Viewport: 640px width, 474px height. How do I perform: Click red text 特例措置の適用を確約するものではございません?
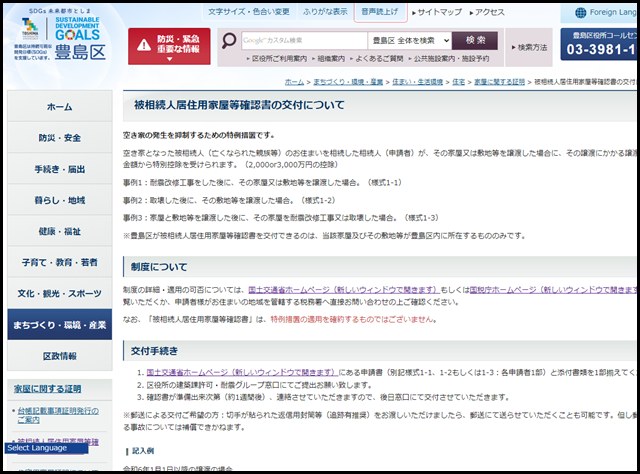coord(353,319)
